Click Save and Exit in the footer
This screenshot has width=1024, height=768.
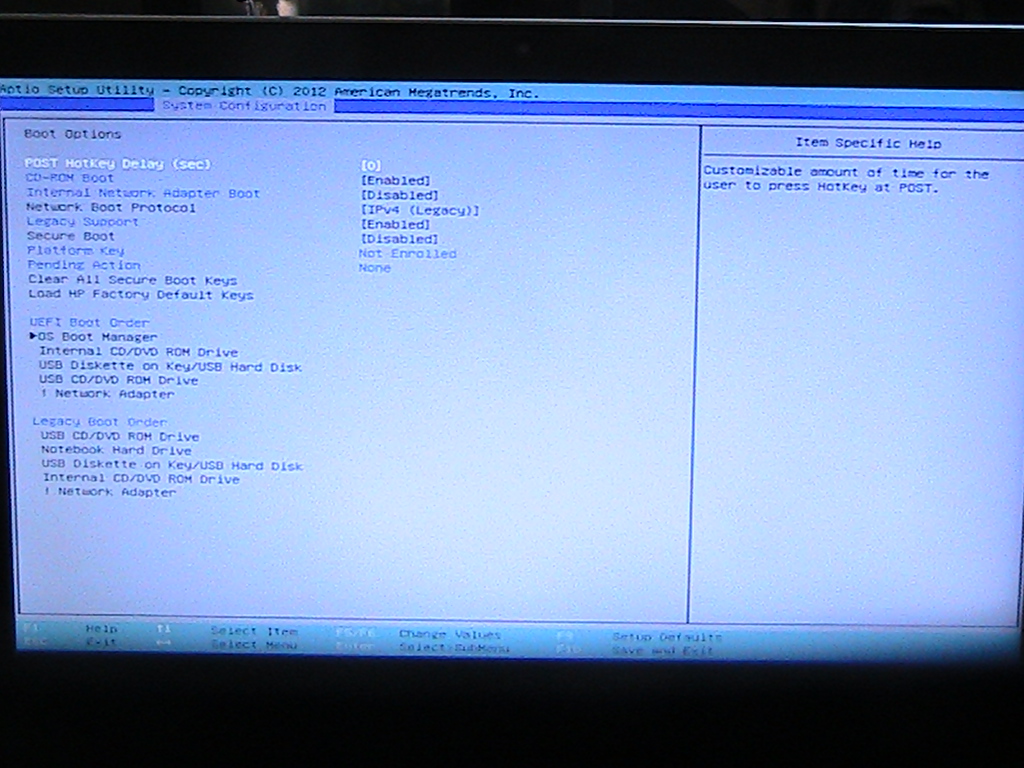[662, 651]
